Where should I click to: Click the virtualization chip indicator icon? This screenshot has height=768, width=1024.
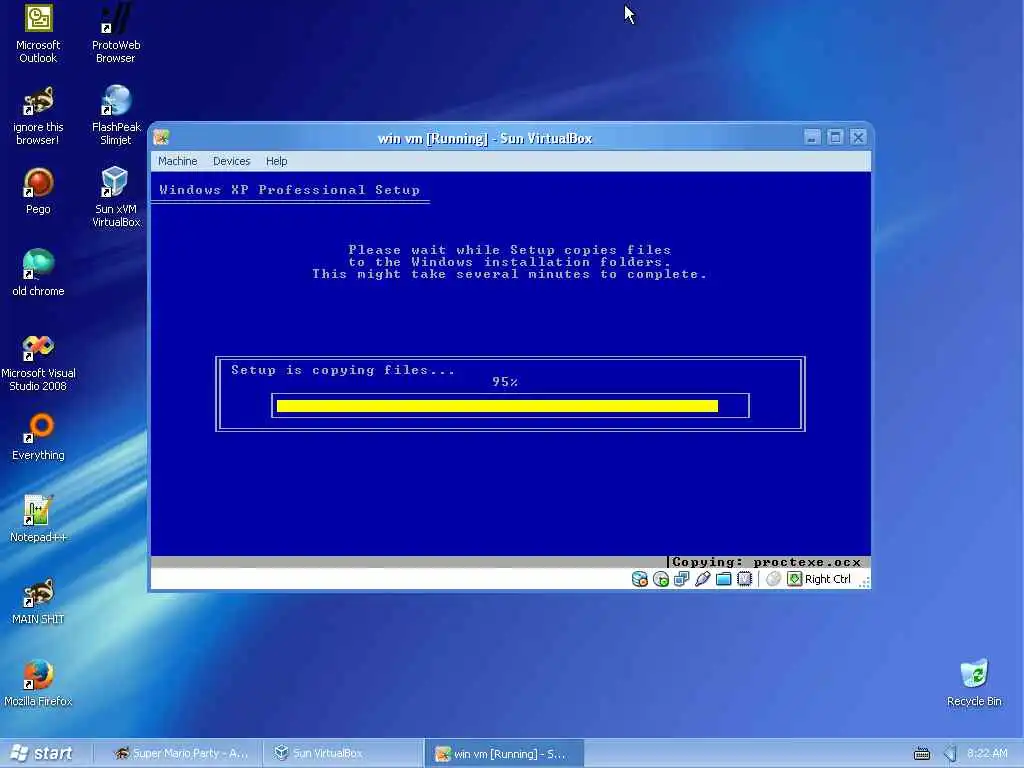point(744,579)
